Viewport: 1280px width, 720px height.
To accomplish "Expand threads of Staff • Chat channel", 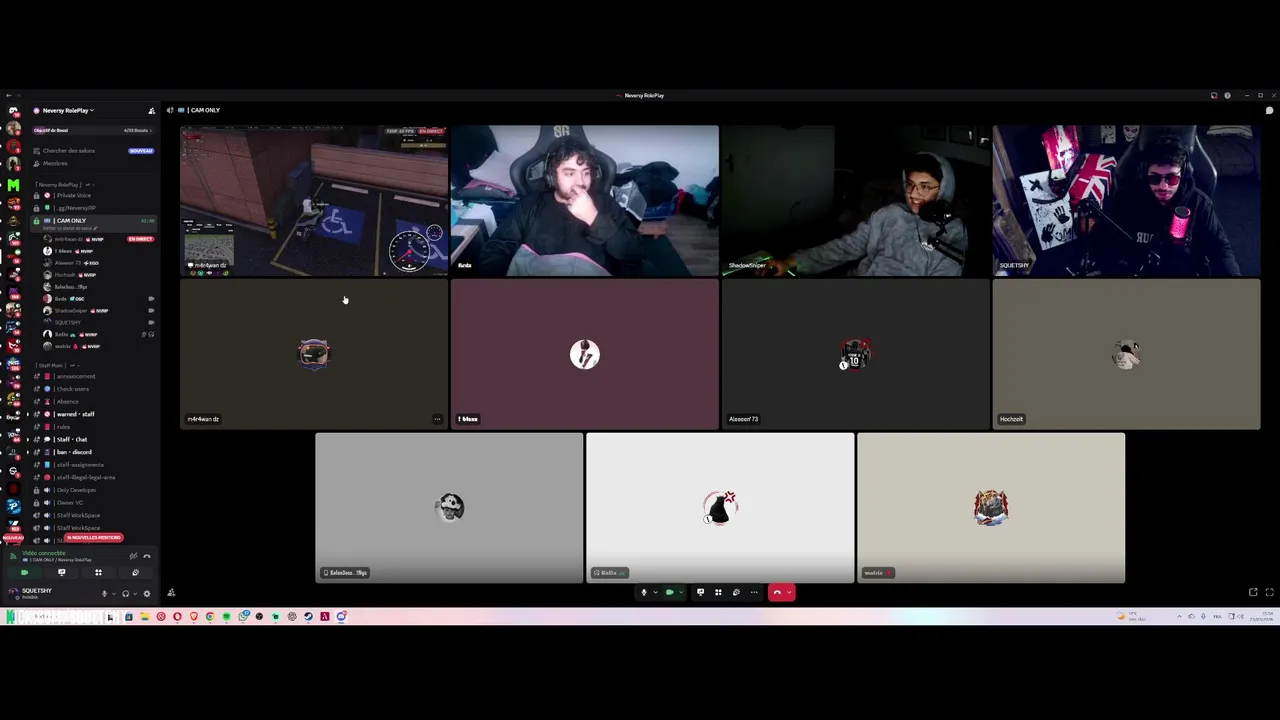I will (28, 439).
